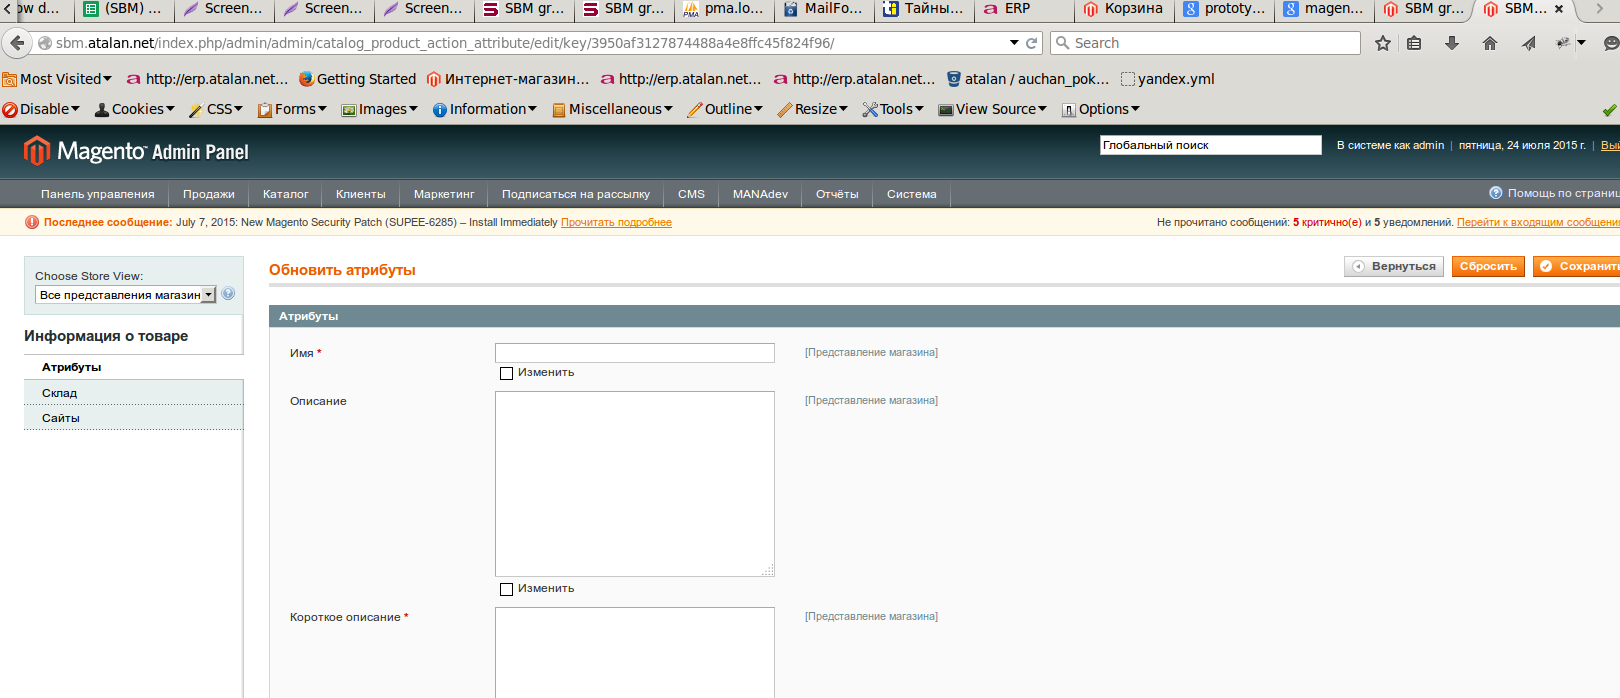This screenshot has width=1620, height=698.
Task: Open CSS developer toolbar menu
Action: (216, 109)
